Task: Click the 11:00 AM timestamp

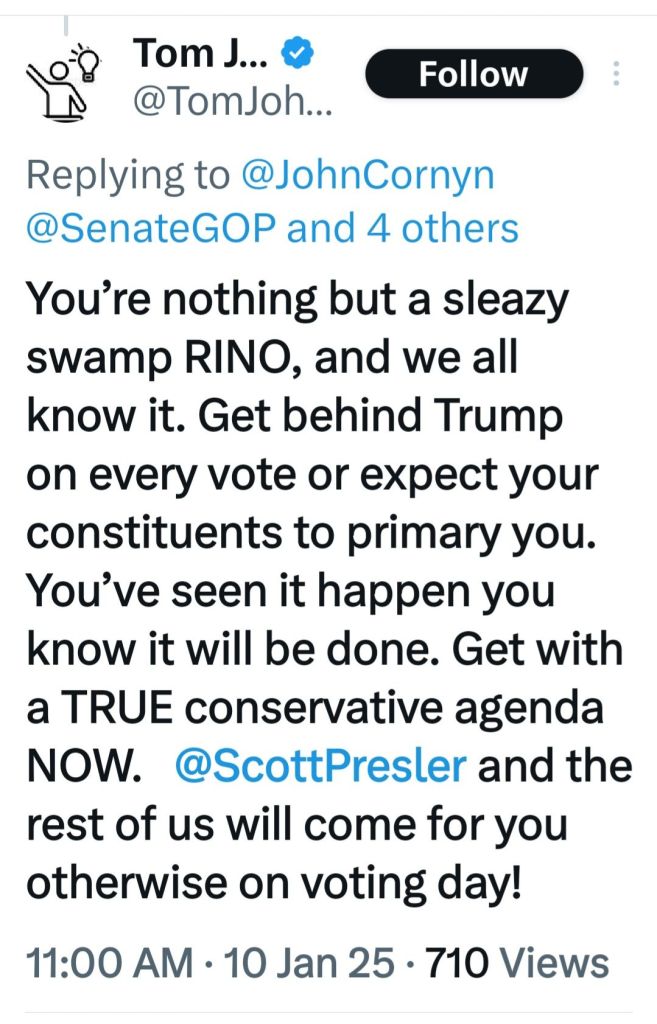Action: tap(108, 964)
